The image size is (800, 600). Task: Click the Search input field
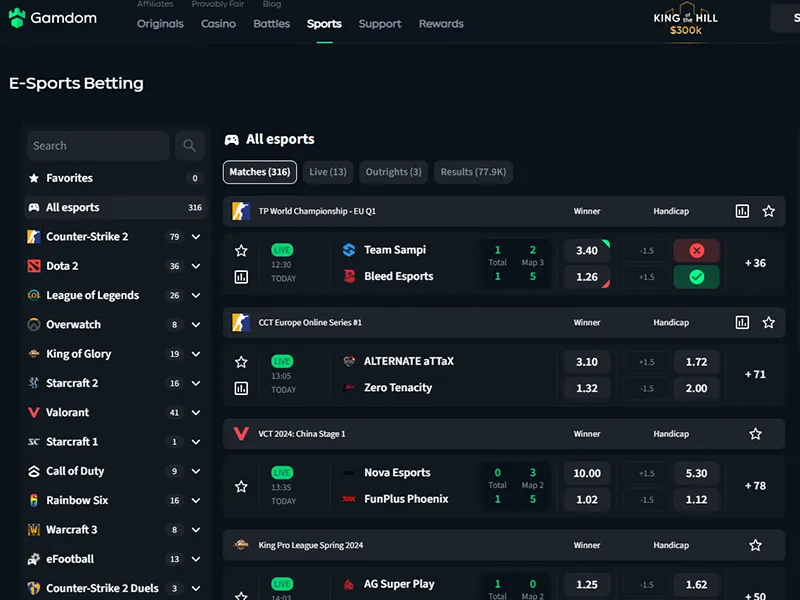98,146
